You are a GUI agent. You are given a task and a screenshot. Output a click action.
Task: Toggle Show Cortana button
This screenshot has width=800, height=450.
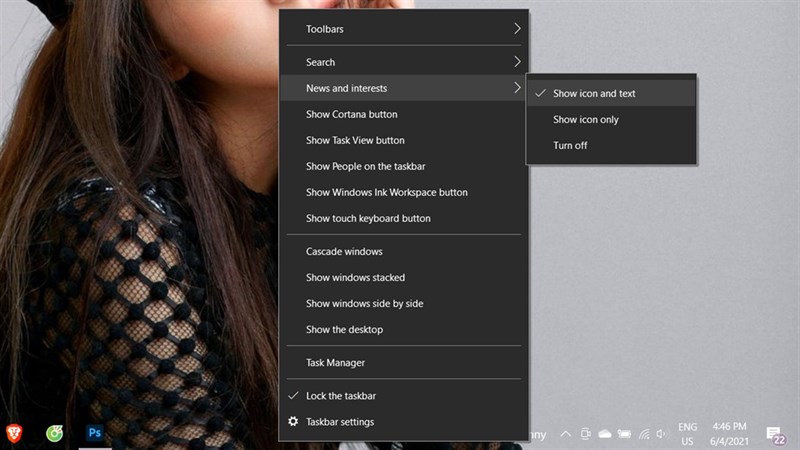(x=404, y=114)
